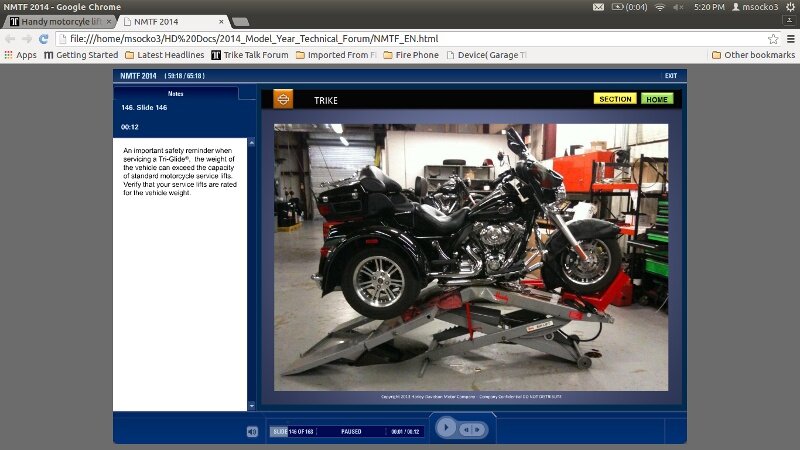Click the 5:20 PM clock
Screen dimensions: 800x450
[709, 7]
